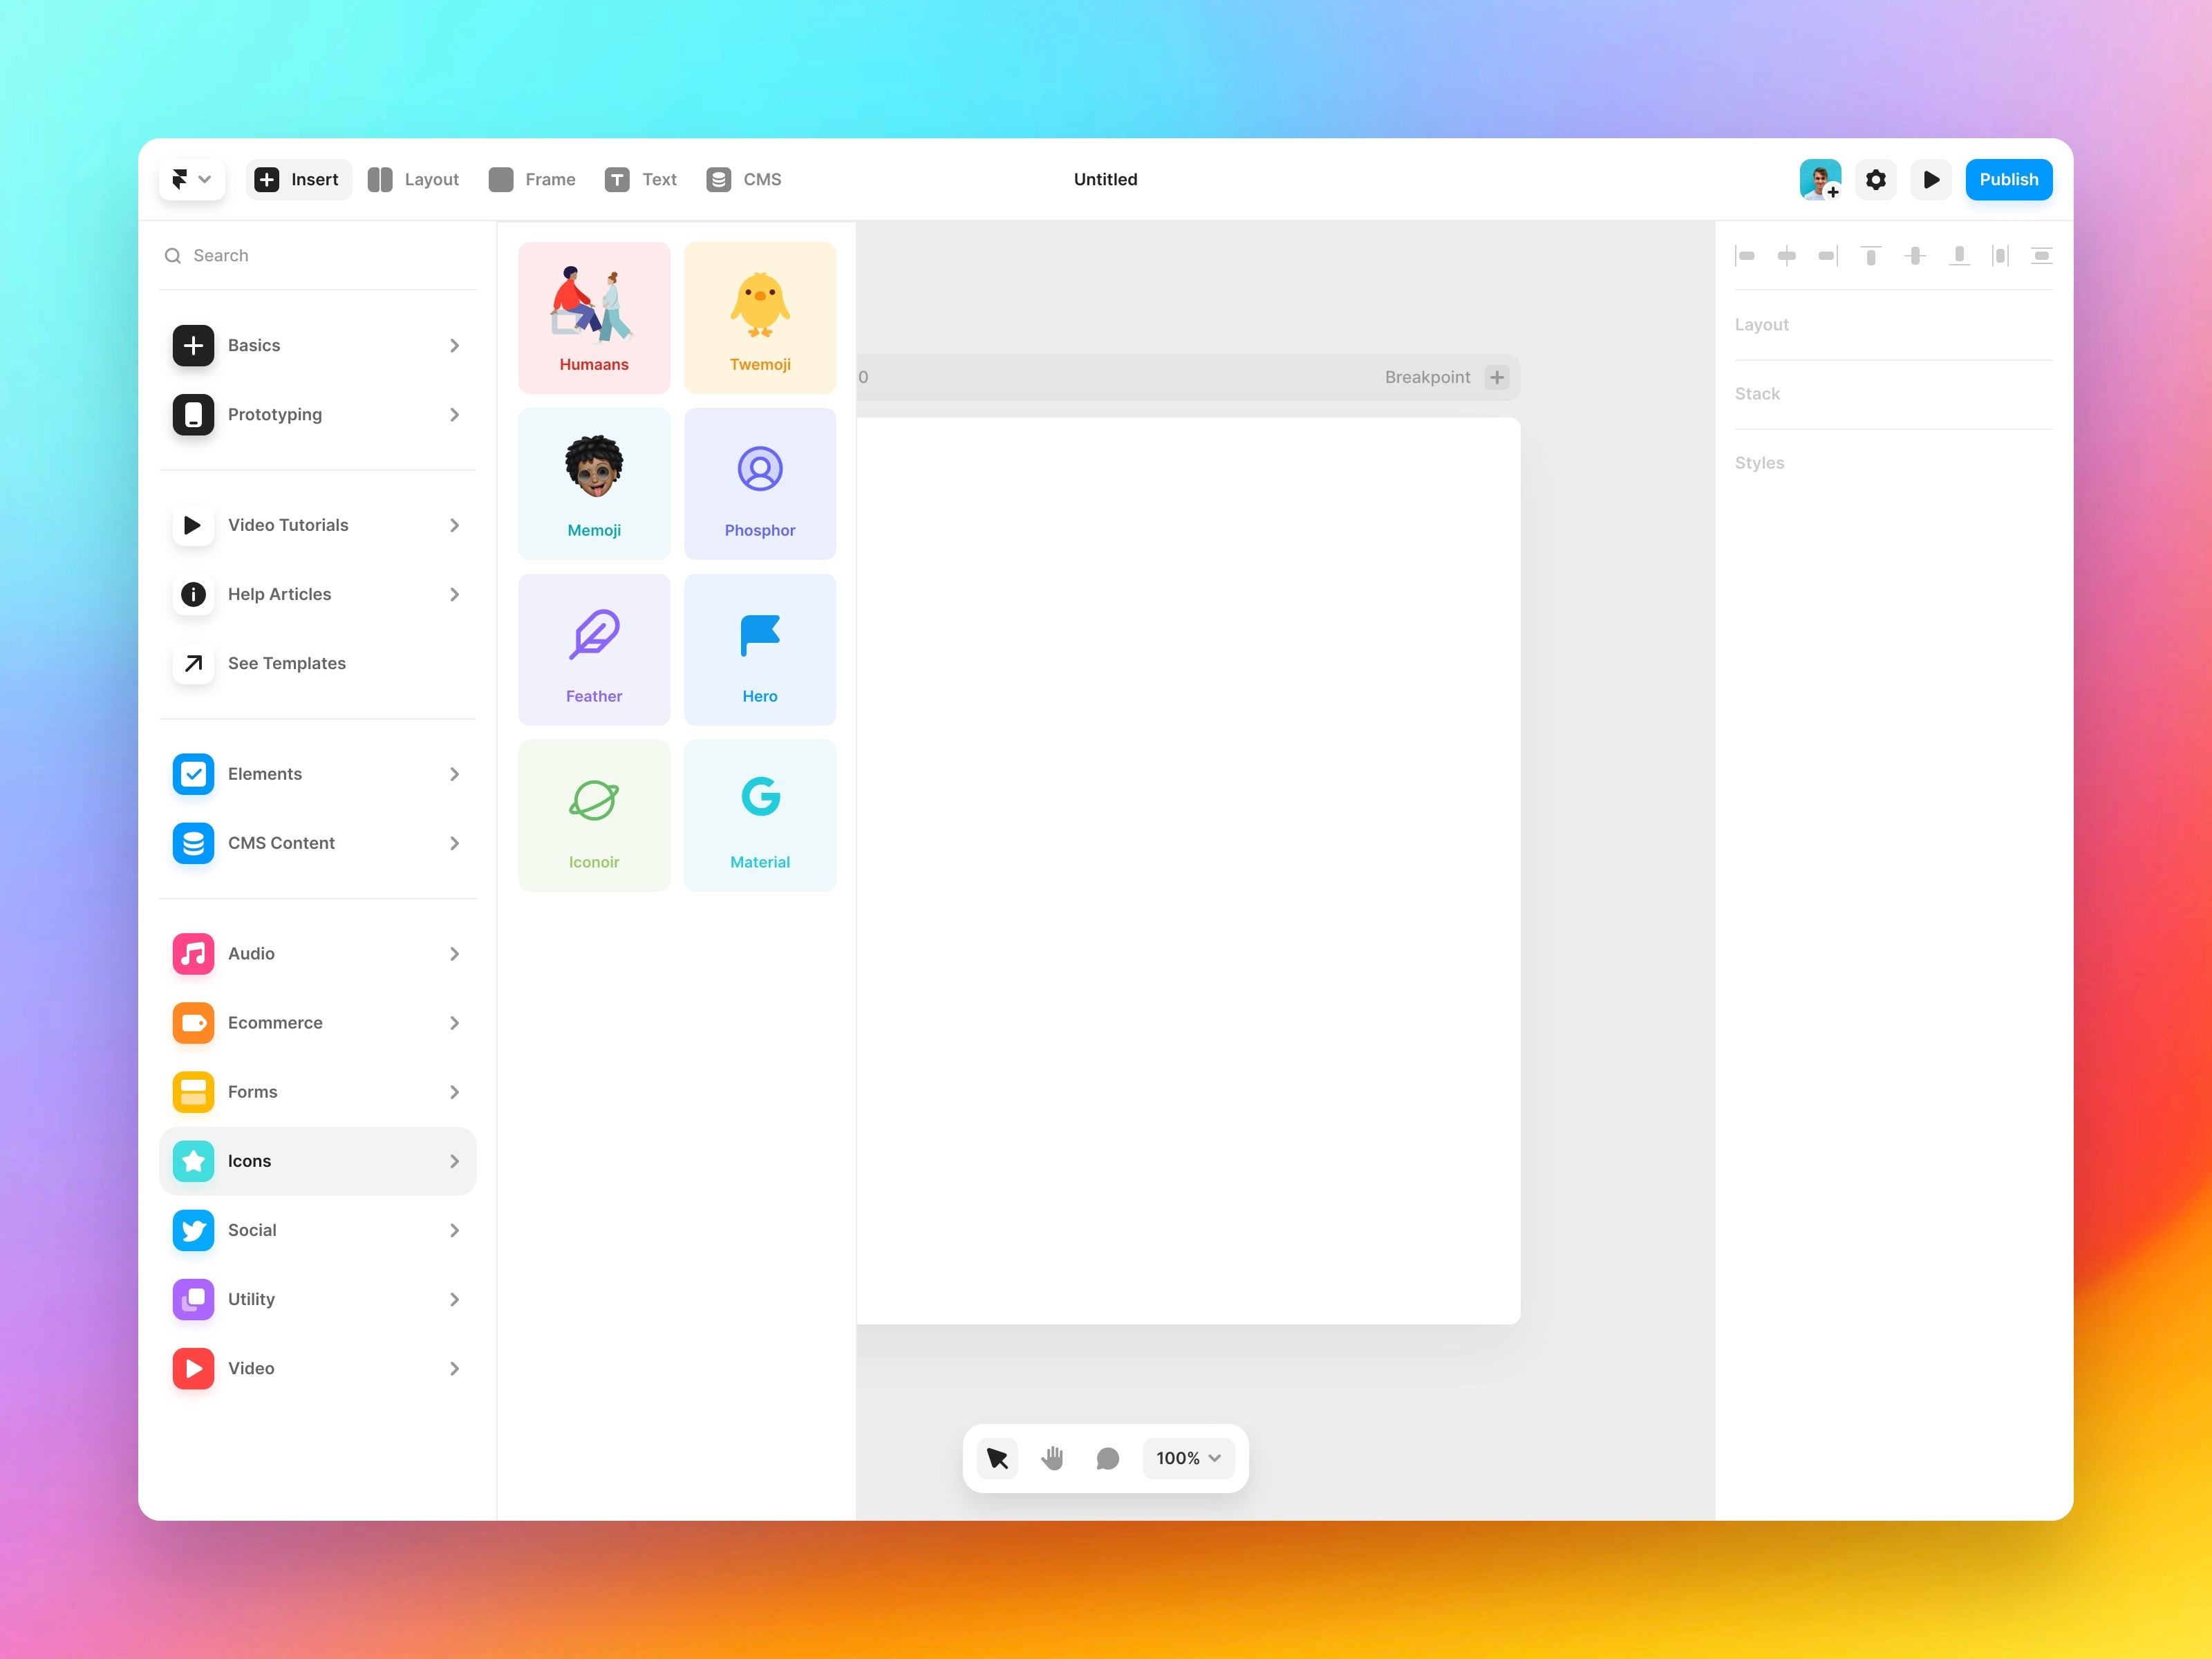Select the Phosphor icon library
The height and width of the screenshot is (1659, 2212).
coord(760,485)
